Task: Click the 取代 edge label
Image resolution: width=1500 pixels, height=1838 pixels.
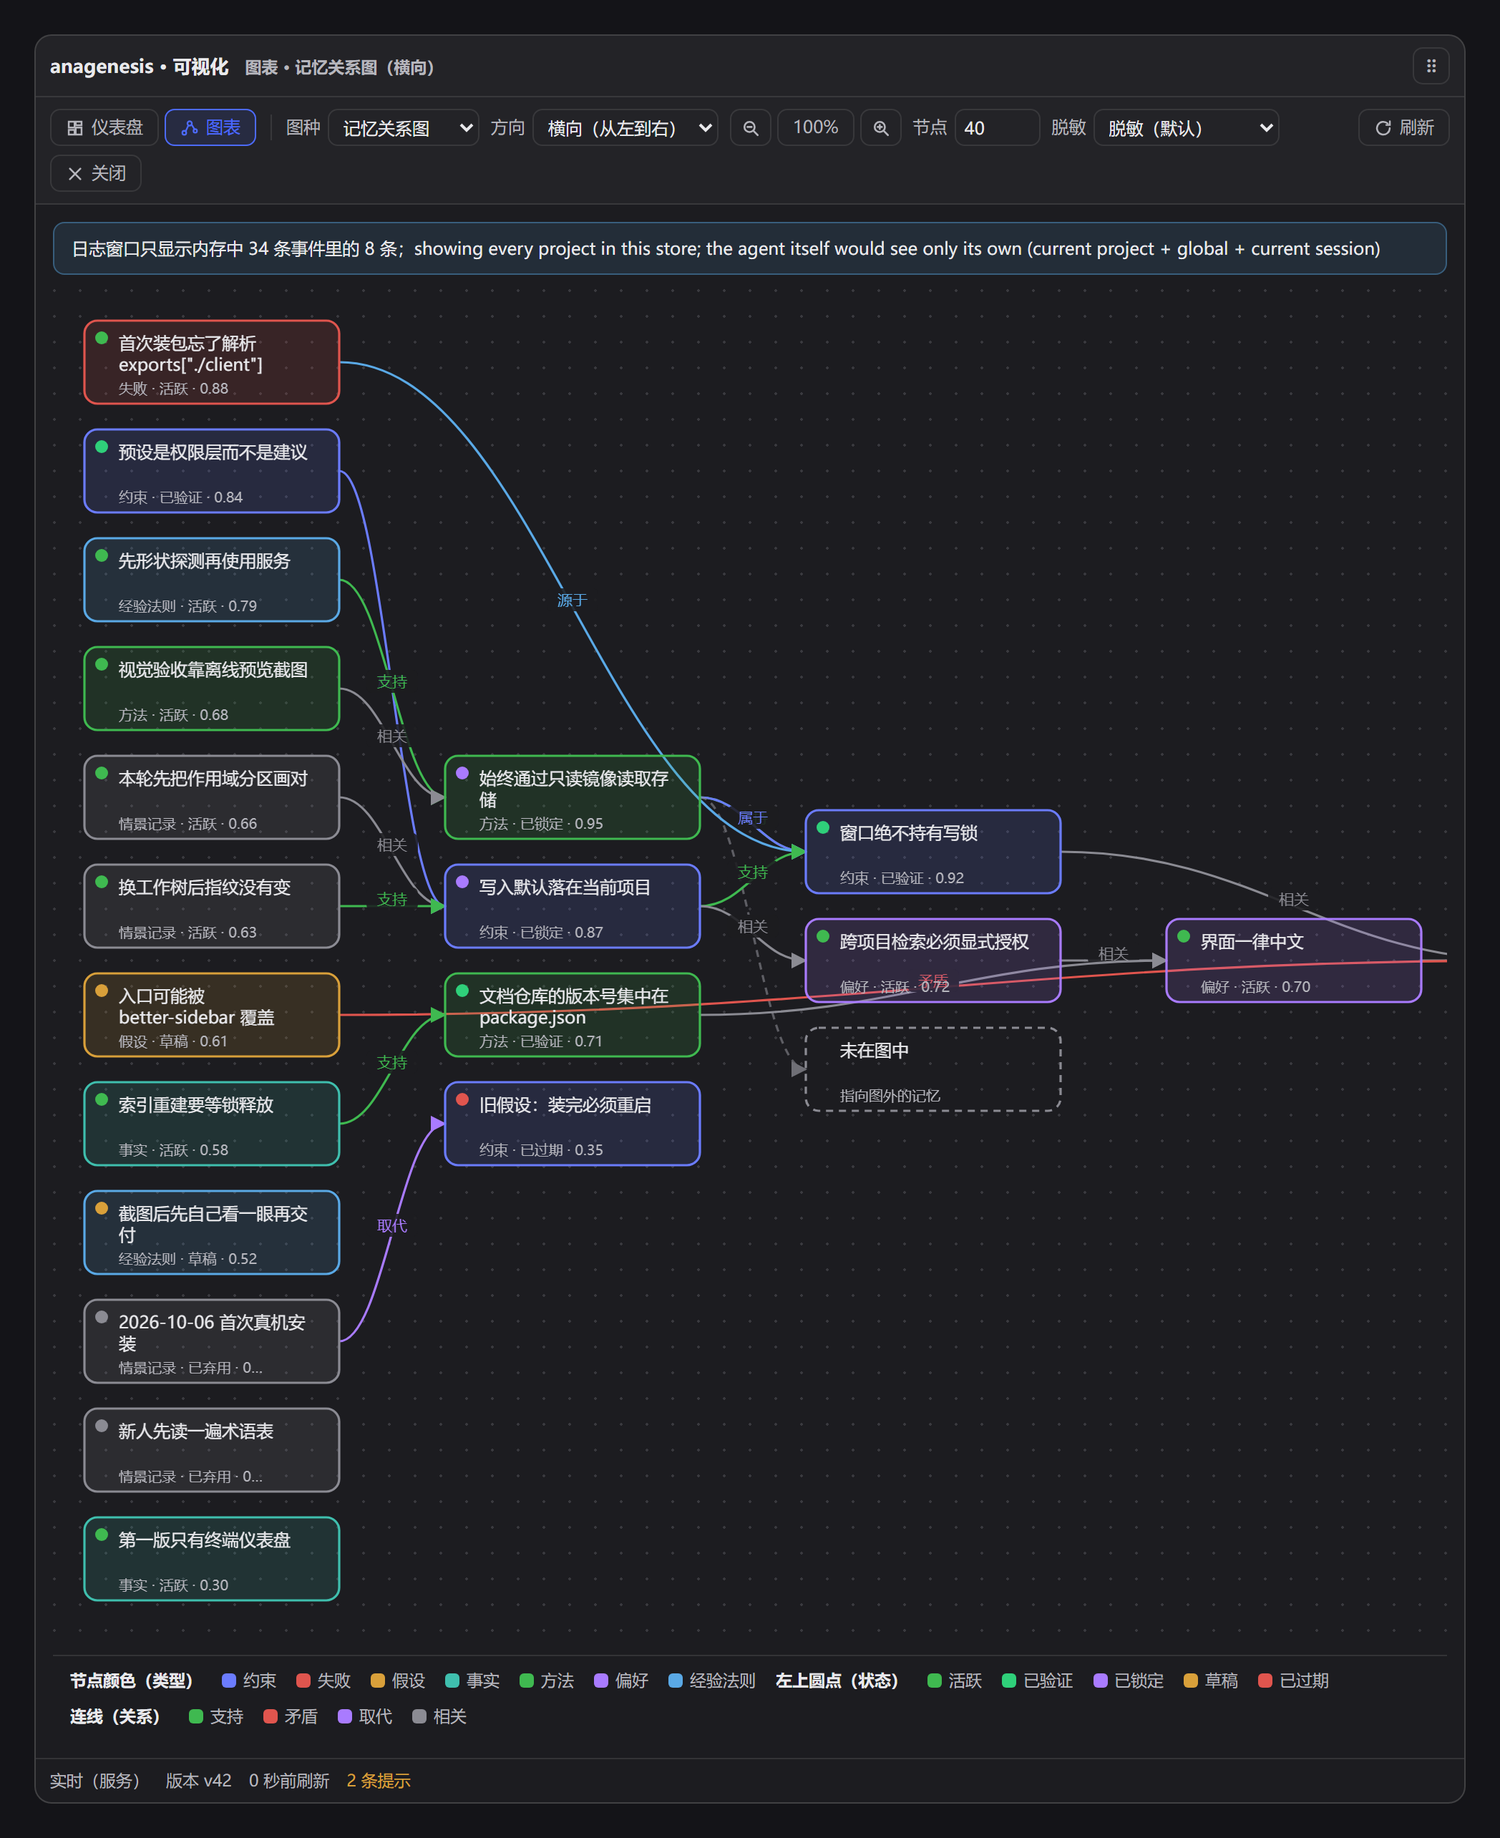Action: [x=392, y=1226]
